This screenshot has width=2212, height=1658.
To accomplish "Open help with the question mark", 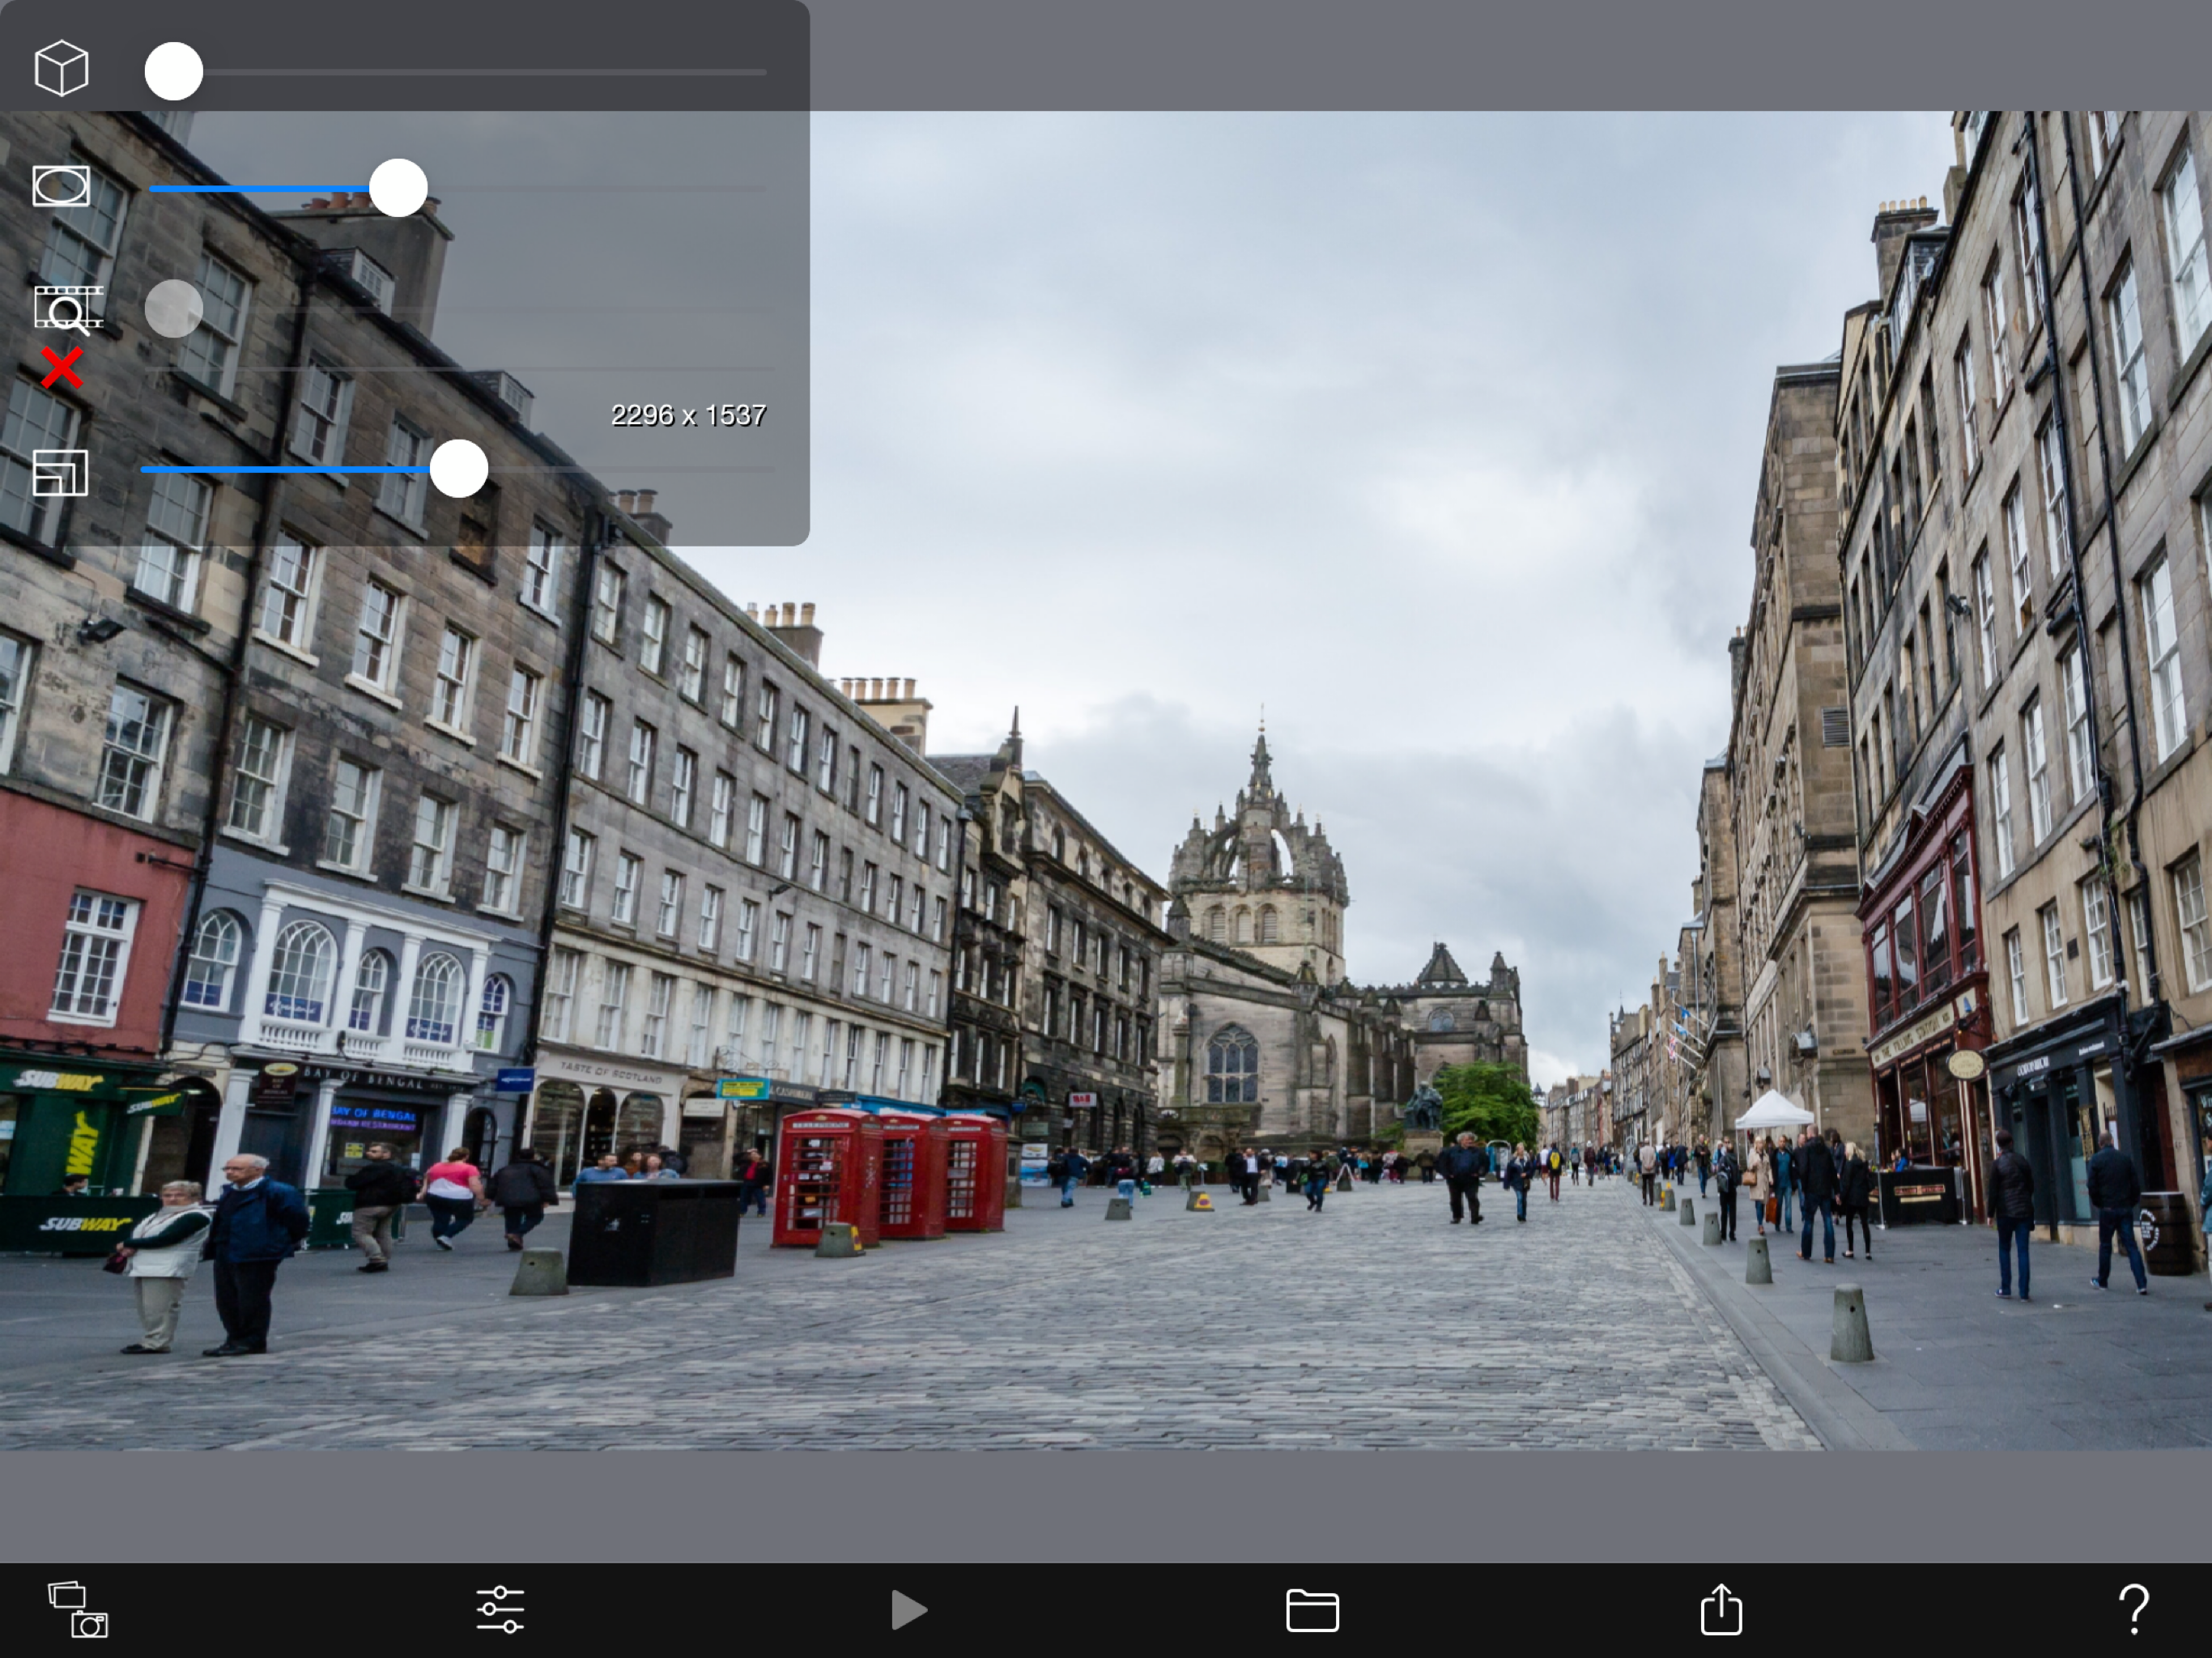I will (2133, 1609).
